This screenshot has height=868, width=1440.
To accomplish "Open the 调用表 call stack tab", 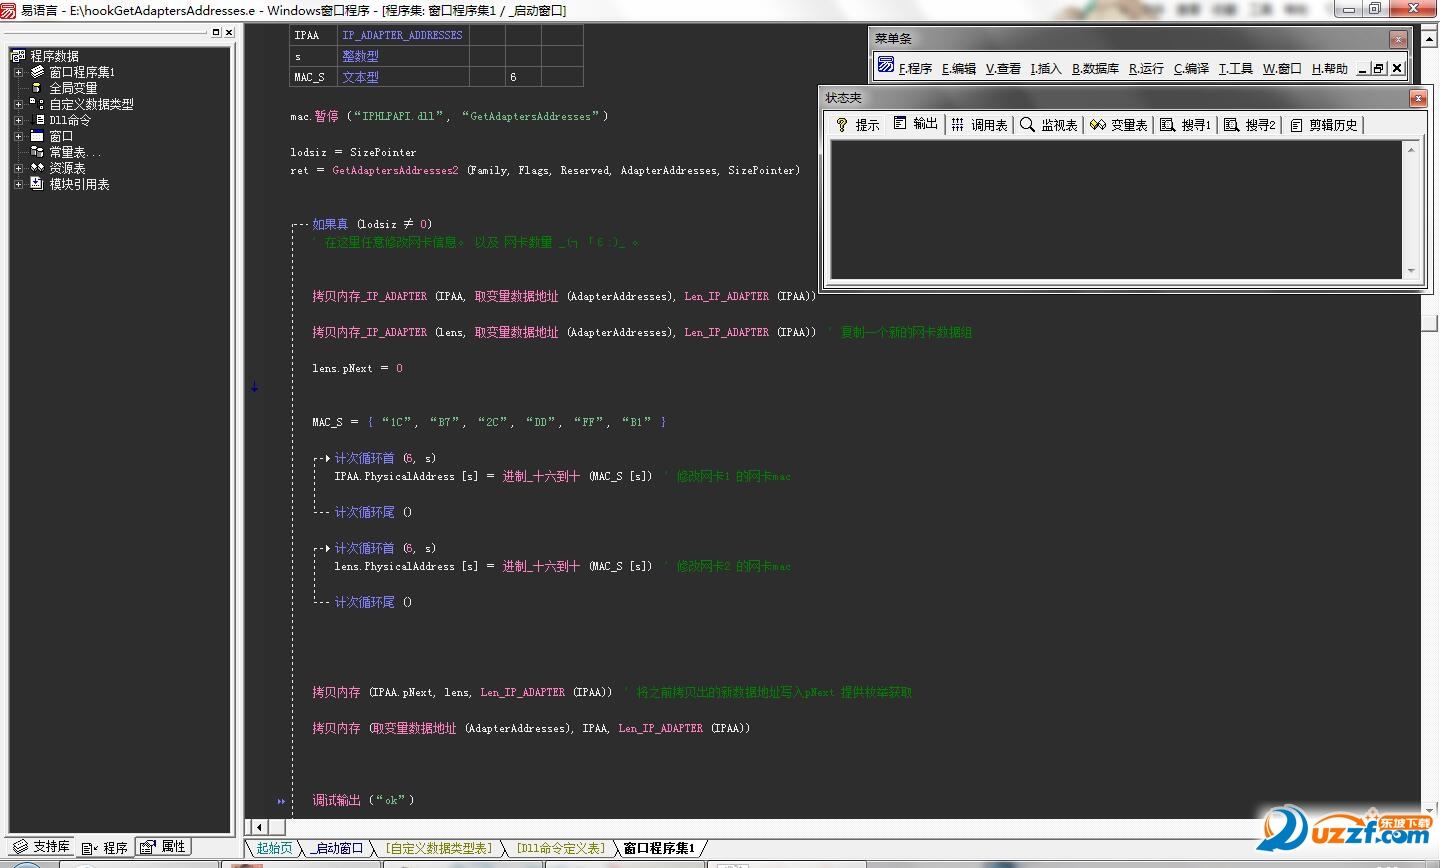I will [x=979, y=125].
